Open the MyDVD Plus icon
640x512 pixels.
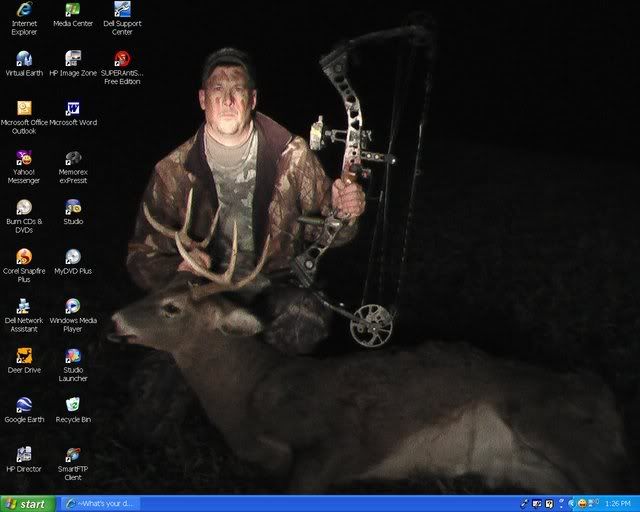coord(73,262)
